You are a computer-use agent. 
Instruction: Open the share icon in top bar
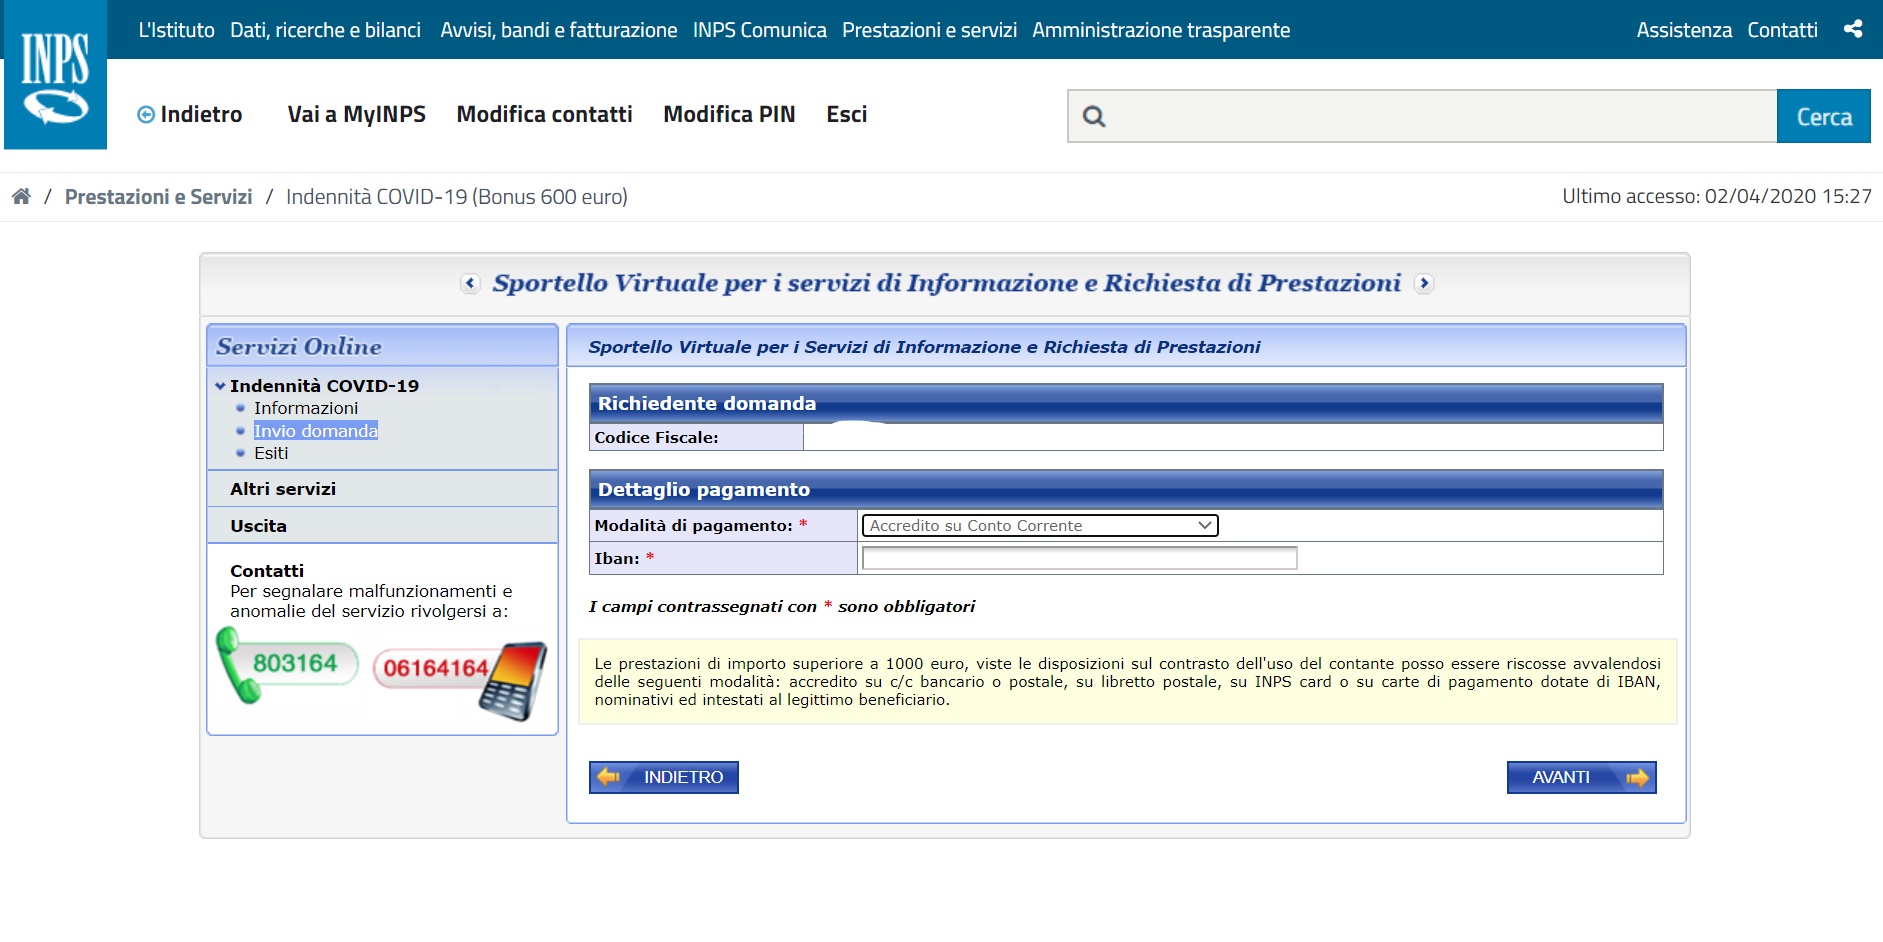click(x=1853, y=29)
